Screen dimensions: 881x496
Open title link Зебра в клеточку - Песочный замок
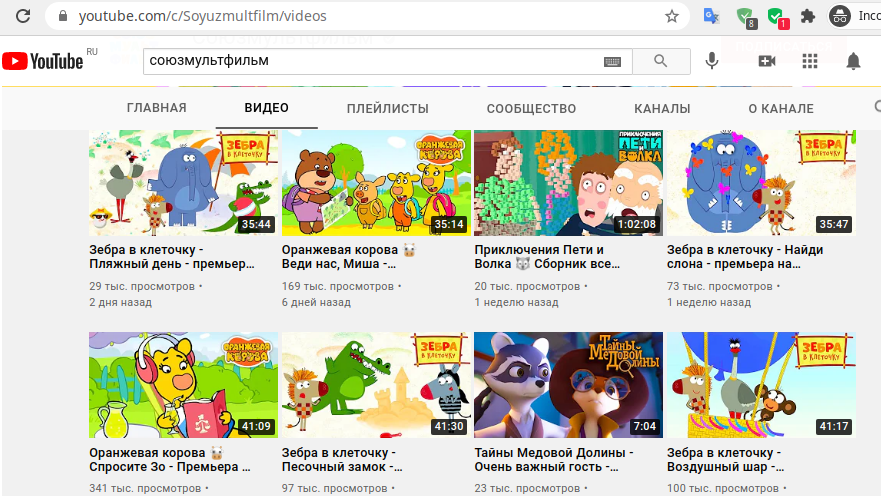tap(342, 459)
